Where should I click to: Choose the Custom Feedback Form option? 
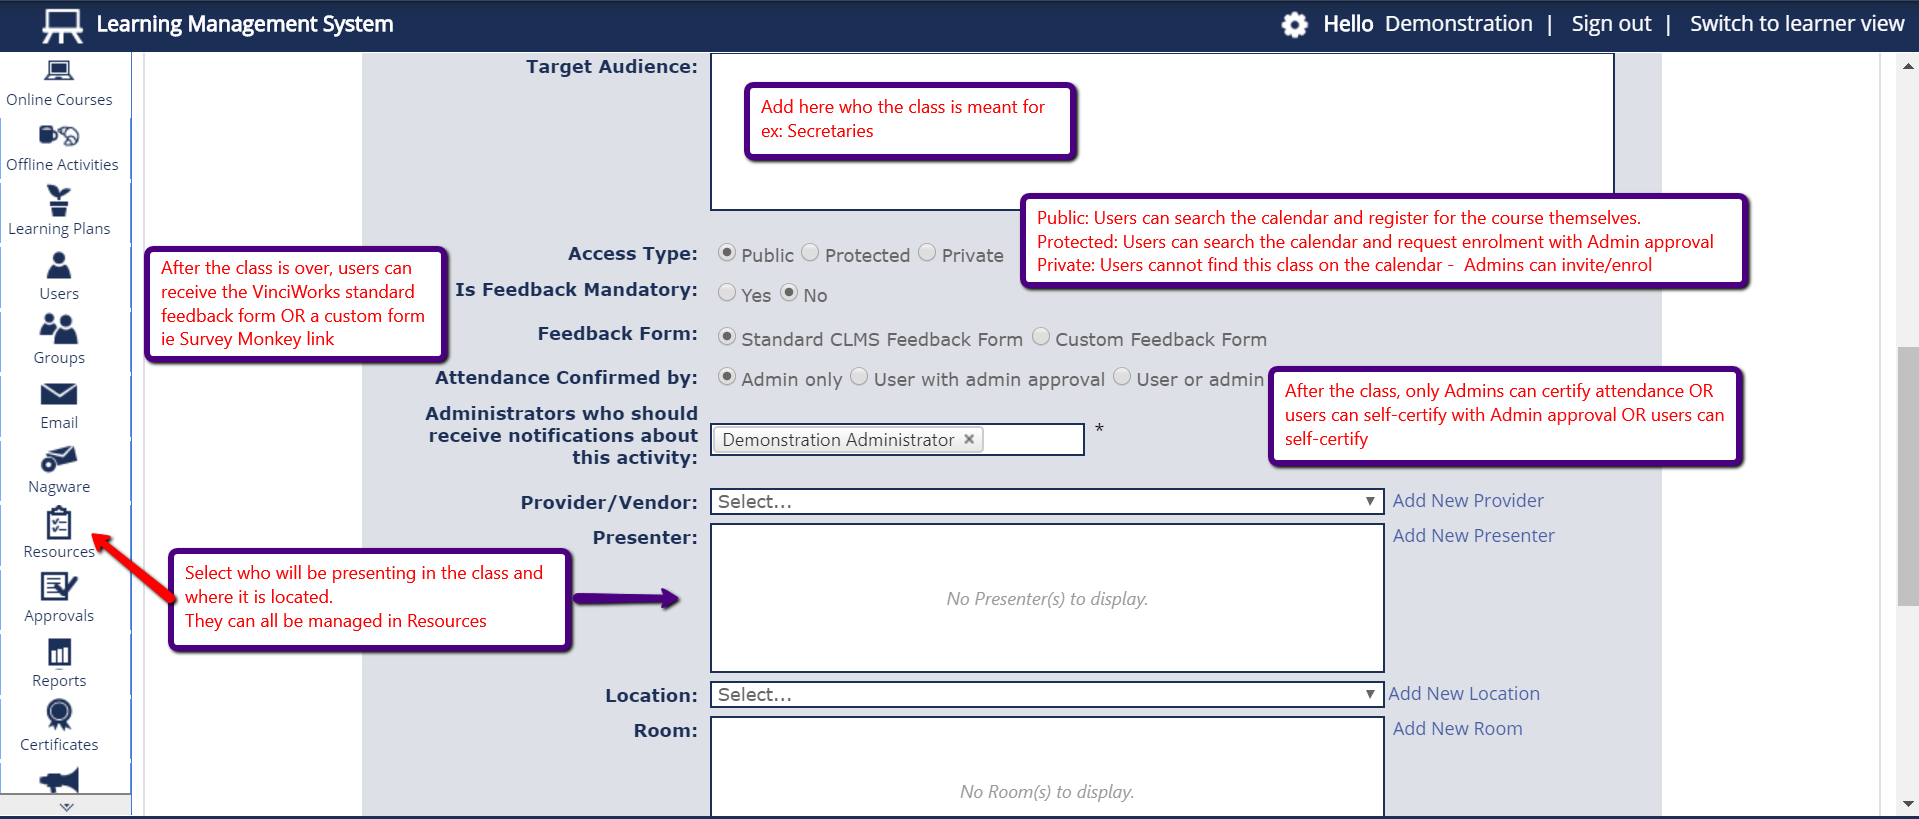tap(1041, 337)
